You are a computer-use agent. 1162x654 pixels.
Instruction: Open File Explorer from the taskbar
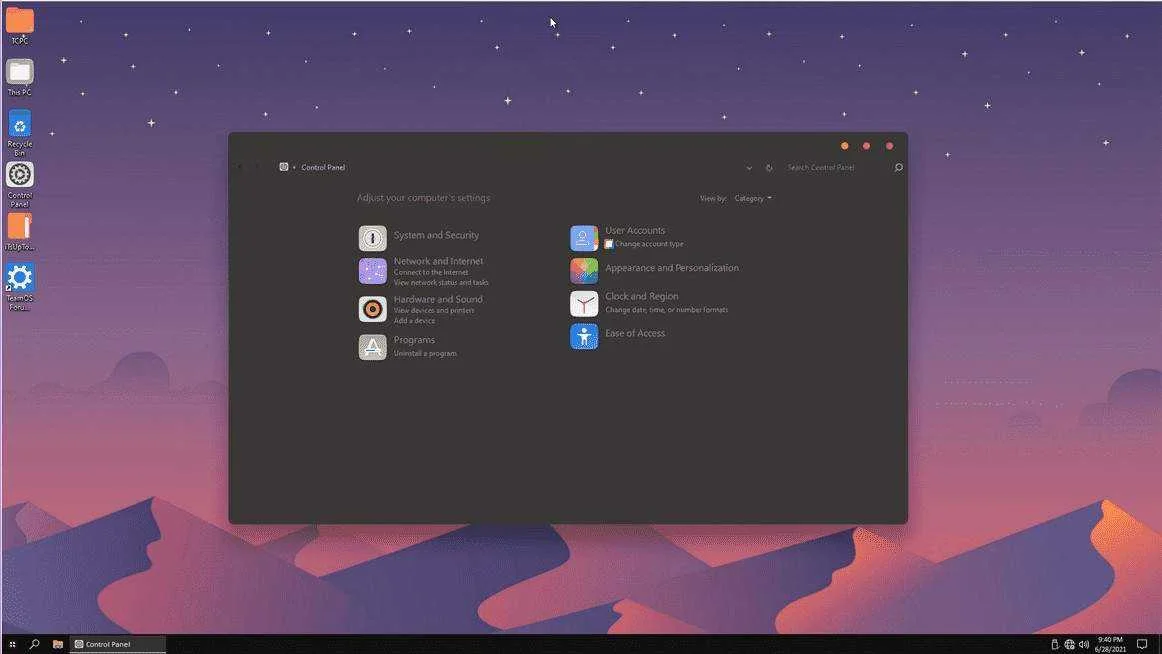[x=58, y=644]
